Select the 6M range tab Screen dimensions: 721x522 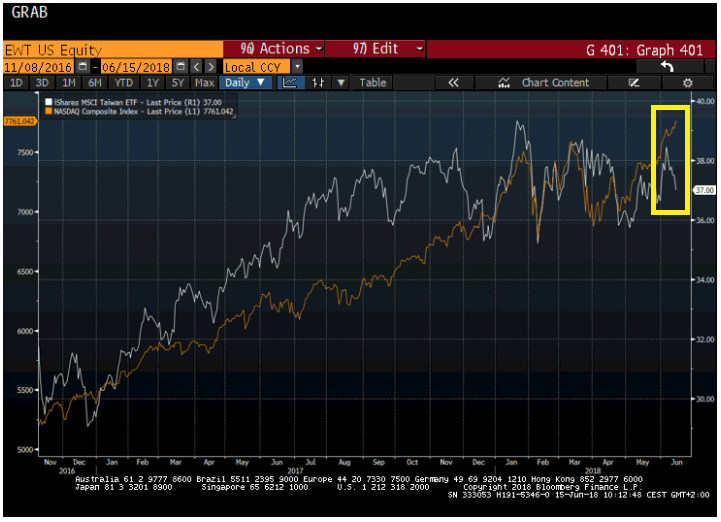(95, 83)
